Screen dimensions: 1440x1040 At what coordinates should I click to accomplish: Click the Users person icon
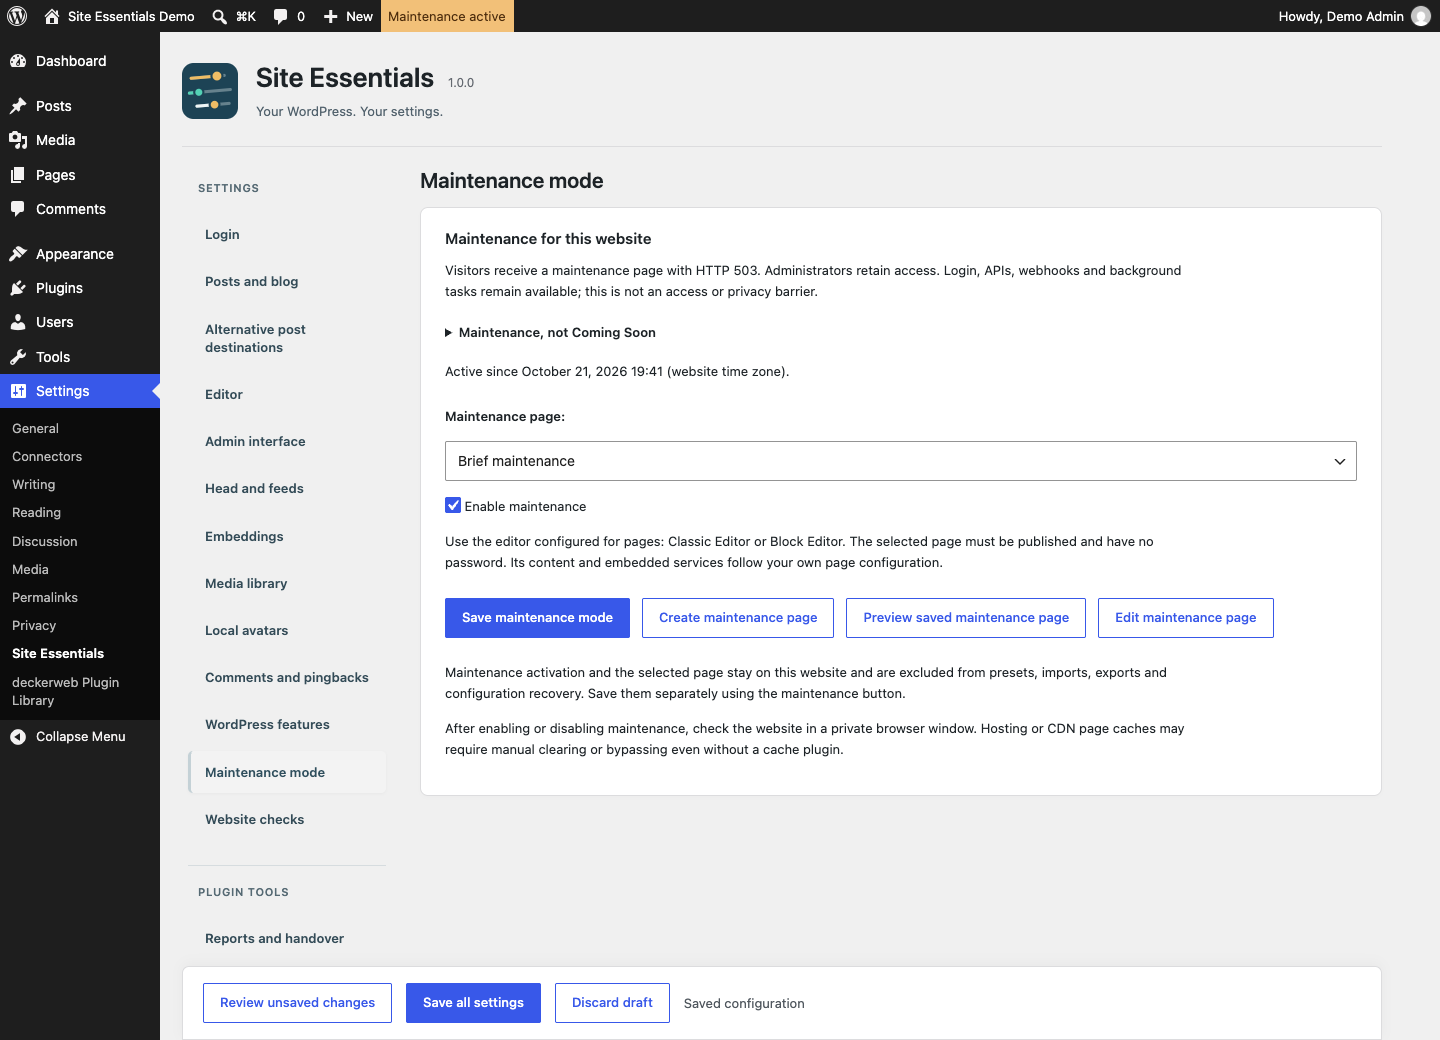18,322
